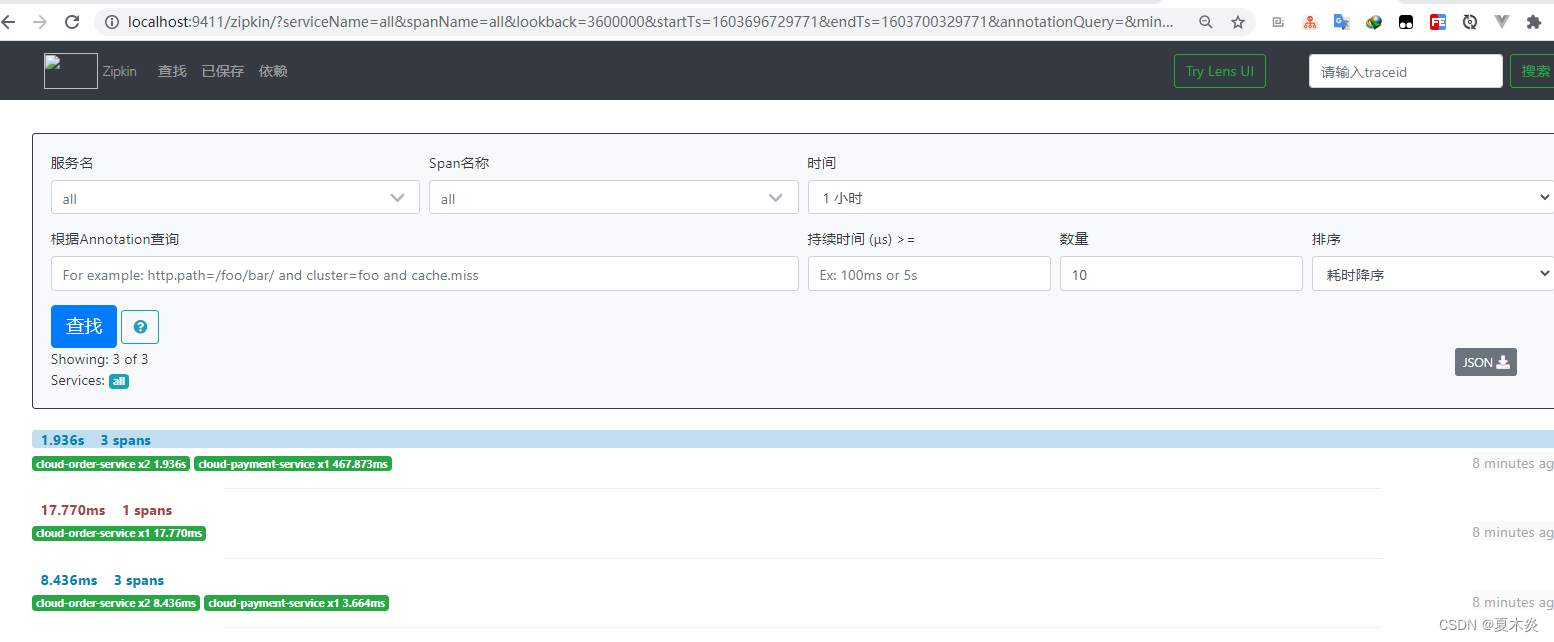Click the IDM download manager extension icon
1554x642 pixels.
pyautogui.click(x=1374, y=21)
